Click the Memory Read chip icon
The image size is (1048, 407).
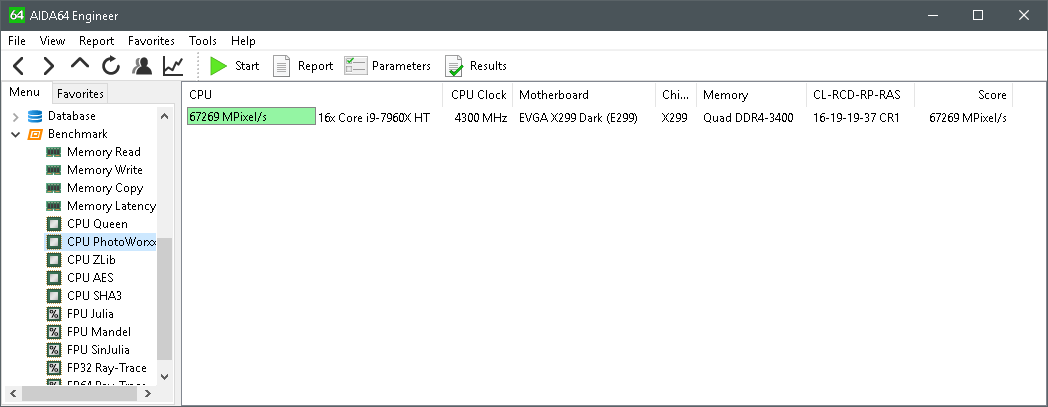[x=53, y=152]
